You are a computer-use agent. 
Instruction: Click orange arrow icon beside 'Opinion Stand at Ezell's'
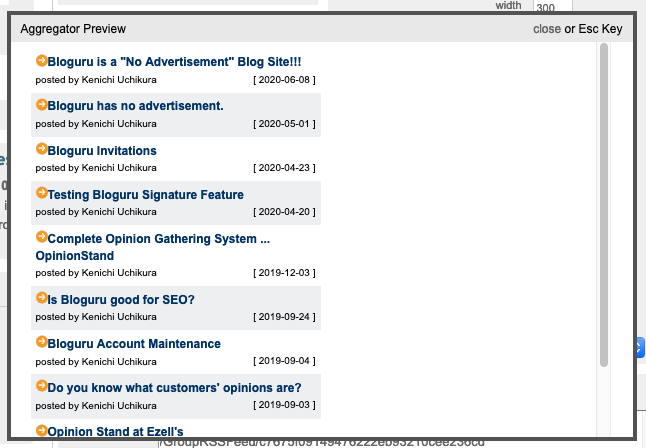point(42,430)
